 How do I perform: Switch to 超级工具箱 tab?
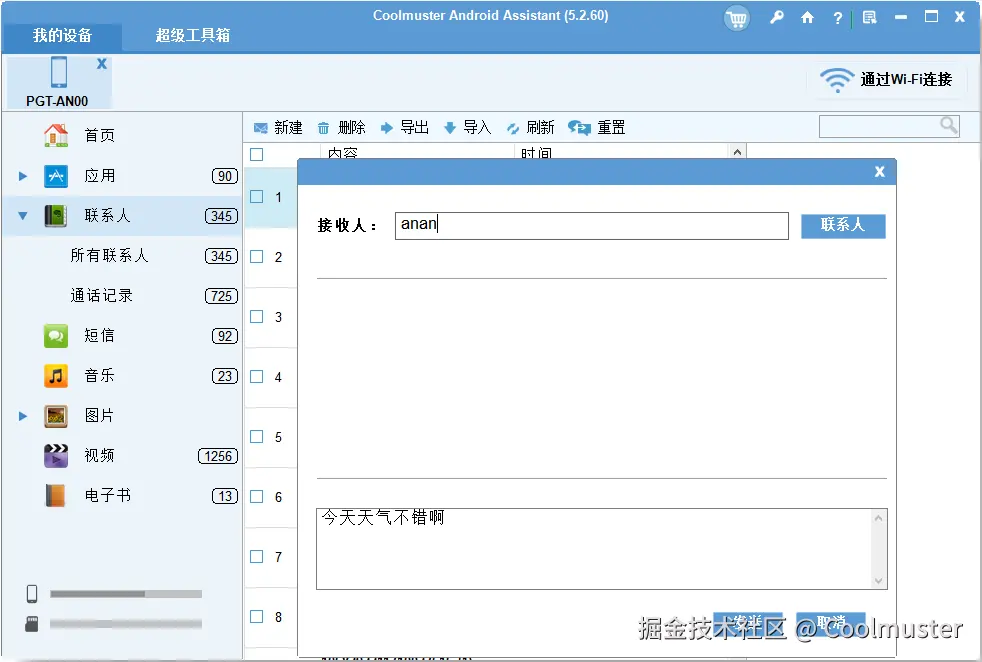pos(193,35)
